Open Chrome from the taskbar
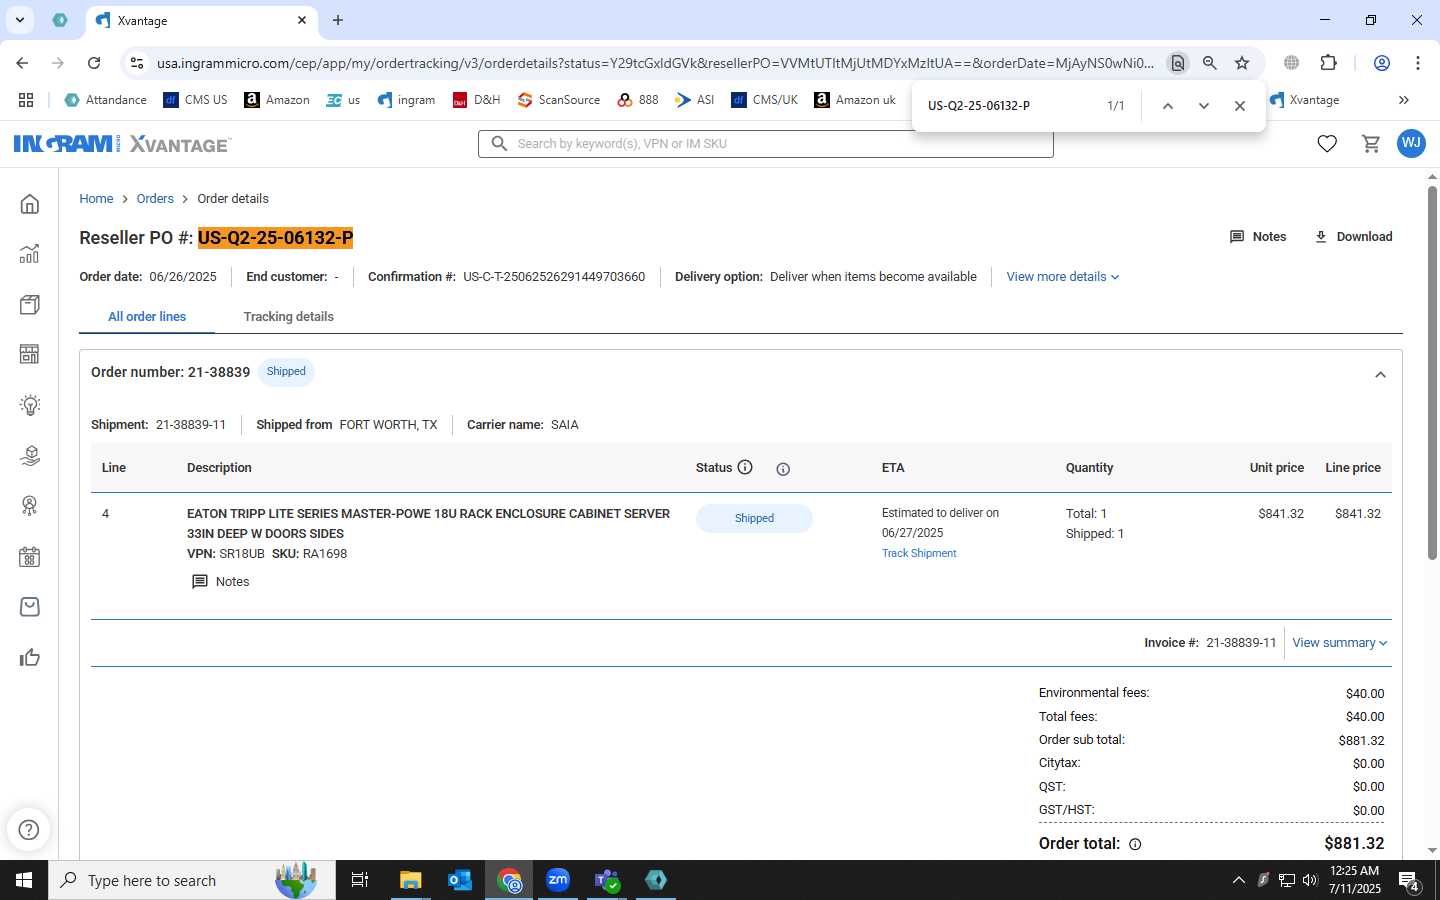The image size is (1440, 900). [x=510, y=880]
